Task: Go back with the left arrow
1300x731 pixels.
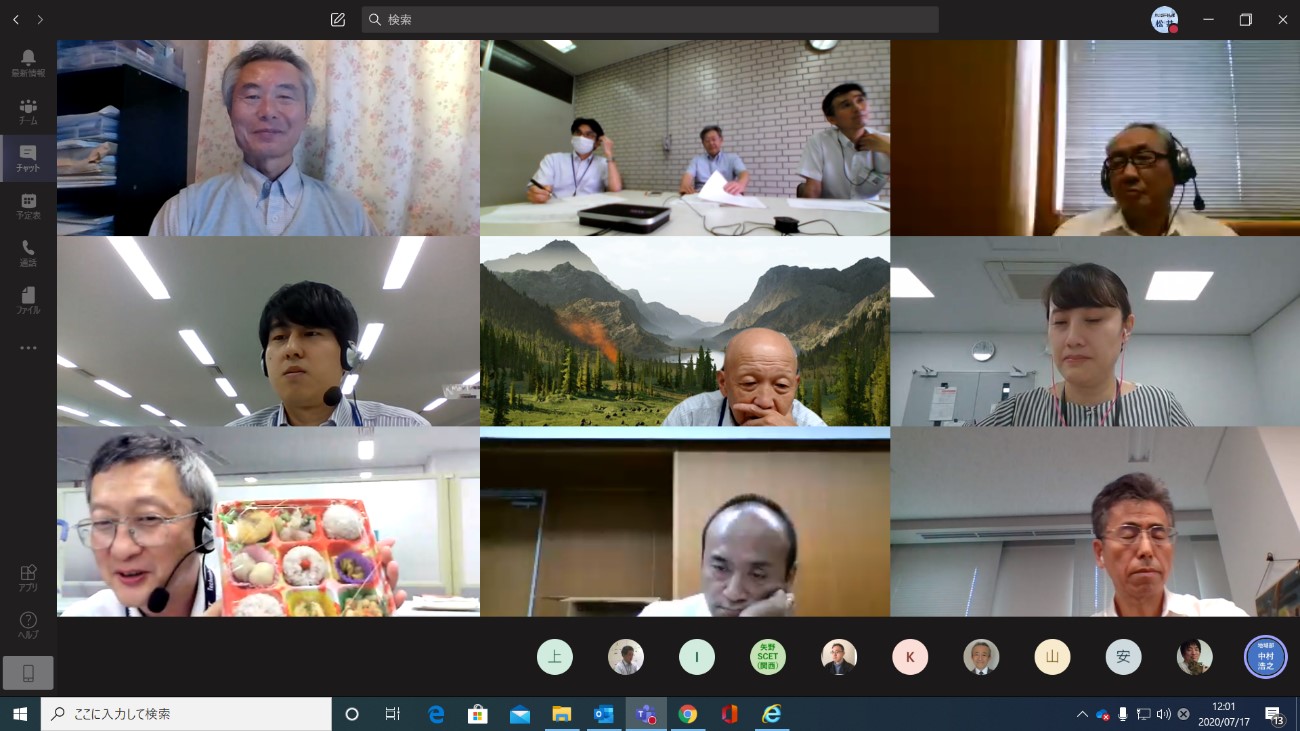Action: tap(16, 20)
